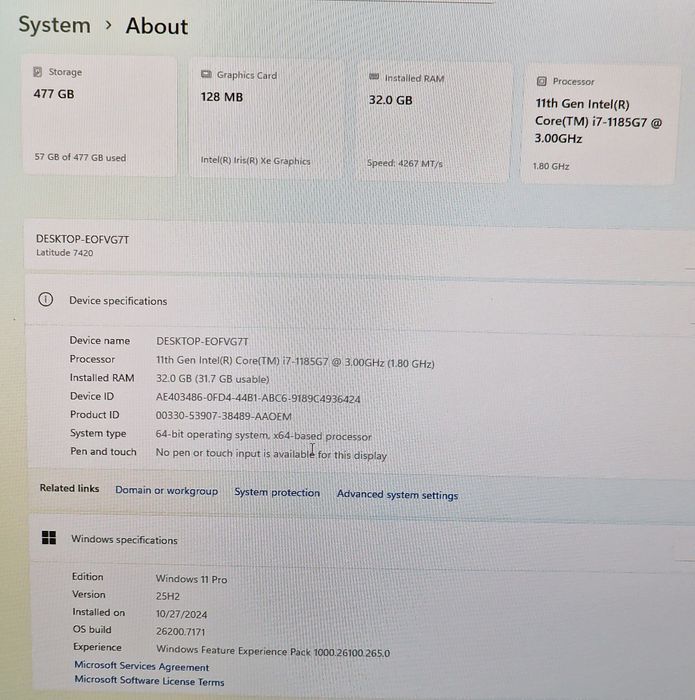Click 57 GB of 477 GB used text
The width and height of the screenshot is (695, 700).
coord(80,157)
